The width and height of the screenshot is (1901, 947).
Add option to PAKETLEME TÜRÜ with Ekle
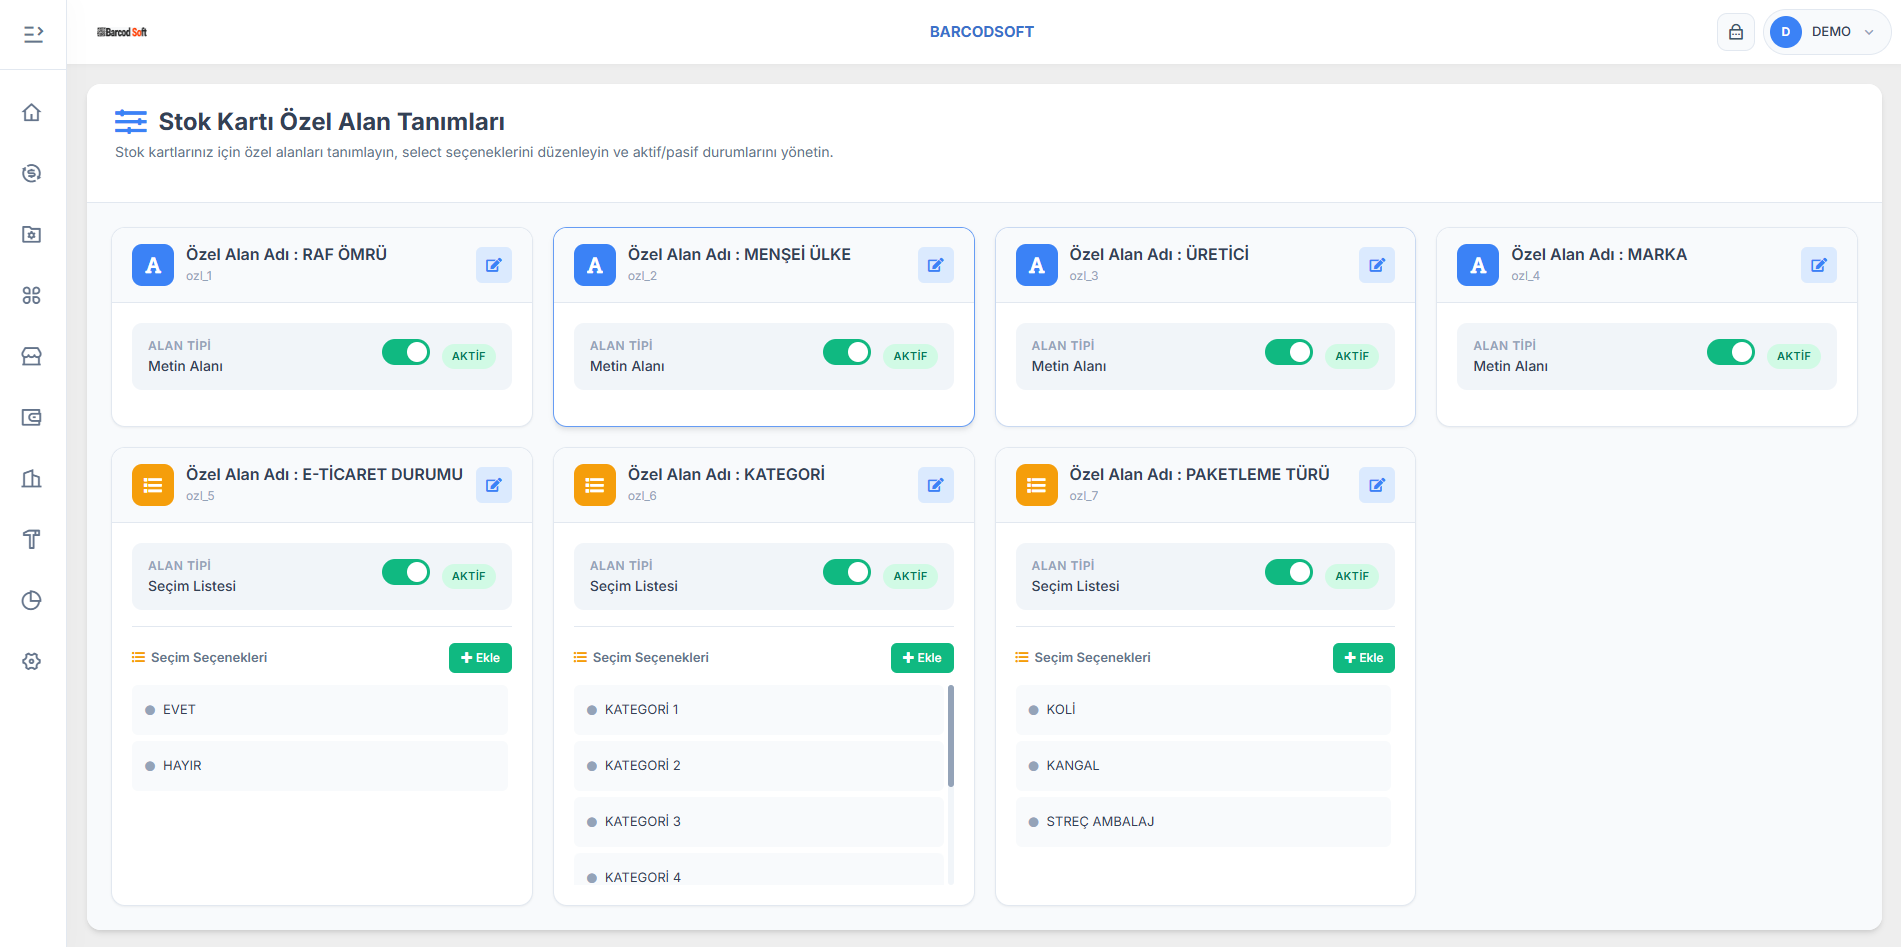1363,658
